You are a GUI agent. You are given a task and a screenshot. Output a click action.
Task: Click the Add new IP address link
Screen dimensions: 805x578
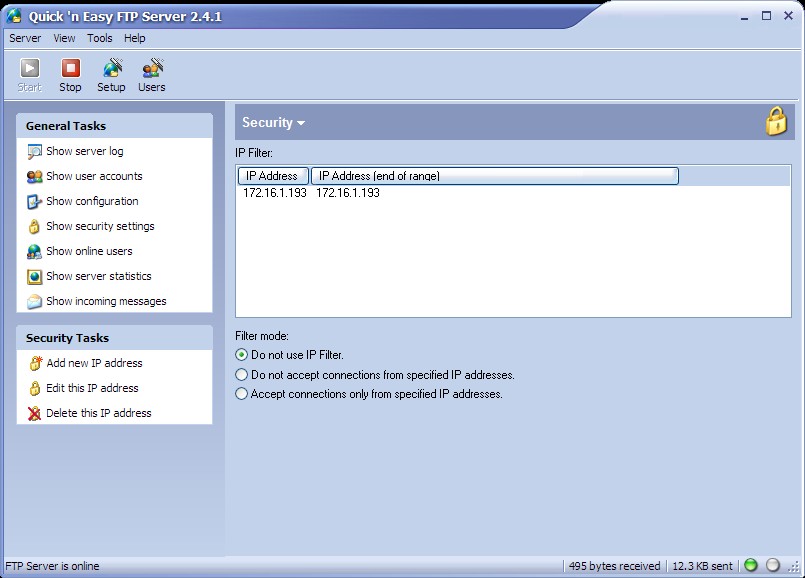(94, 363)
